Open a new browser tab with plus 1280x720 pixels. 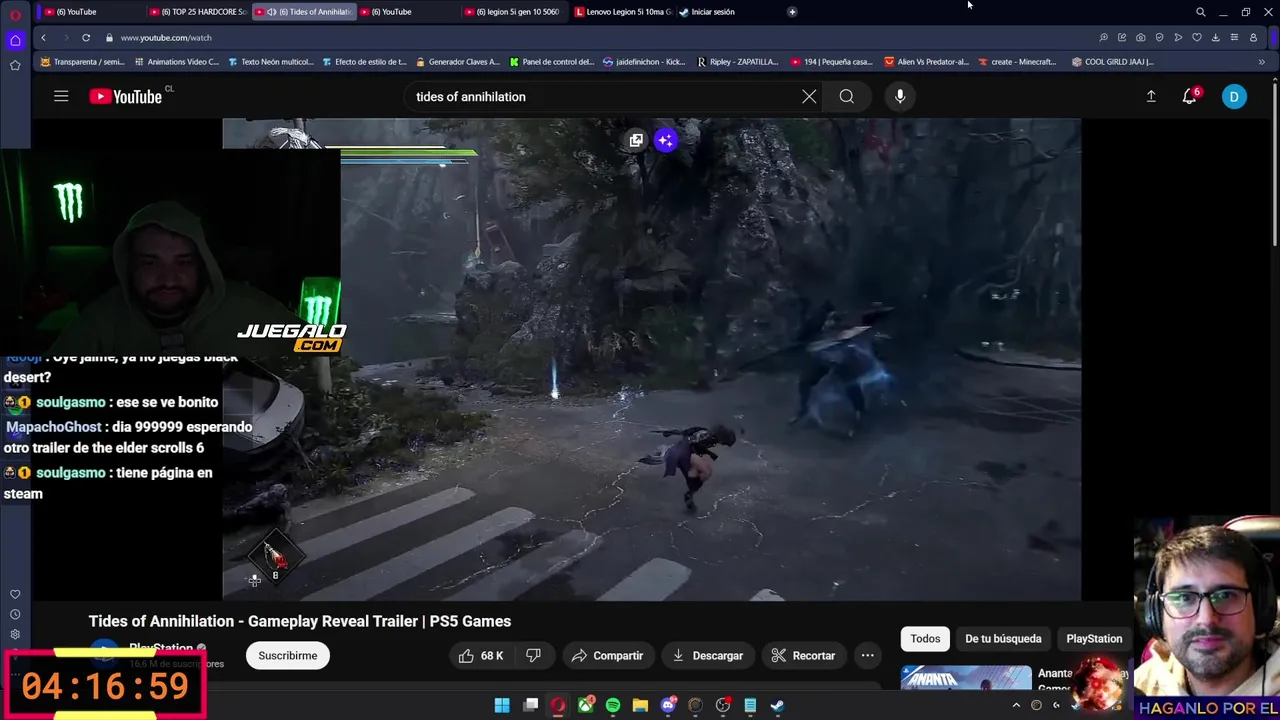pos(792,12)
